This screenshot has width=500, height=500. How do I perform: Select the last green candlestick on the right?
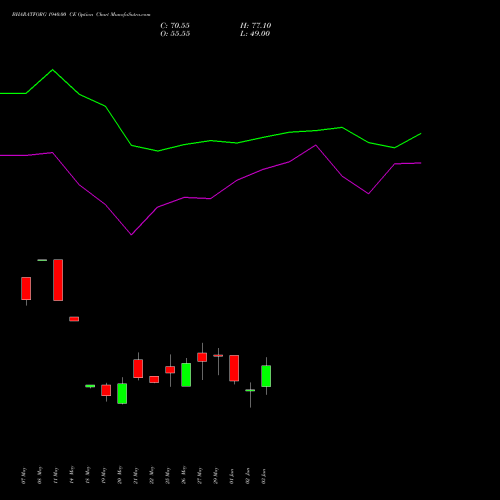pos(266,376)
